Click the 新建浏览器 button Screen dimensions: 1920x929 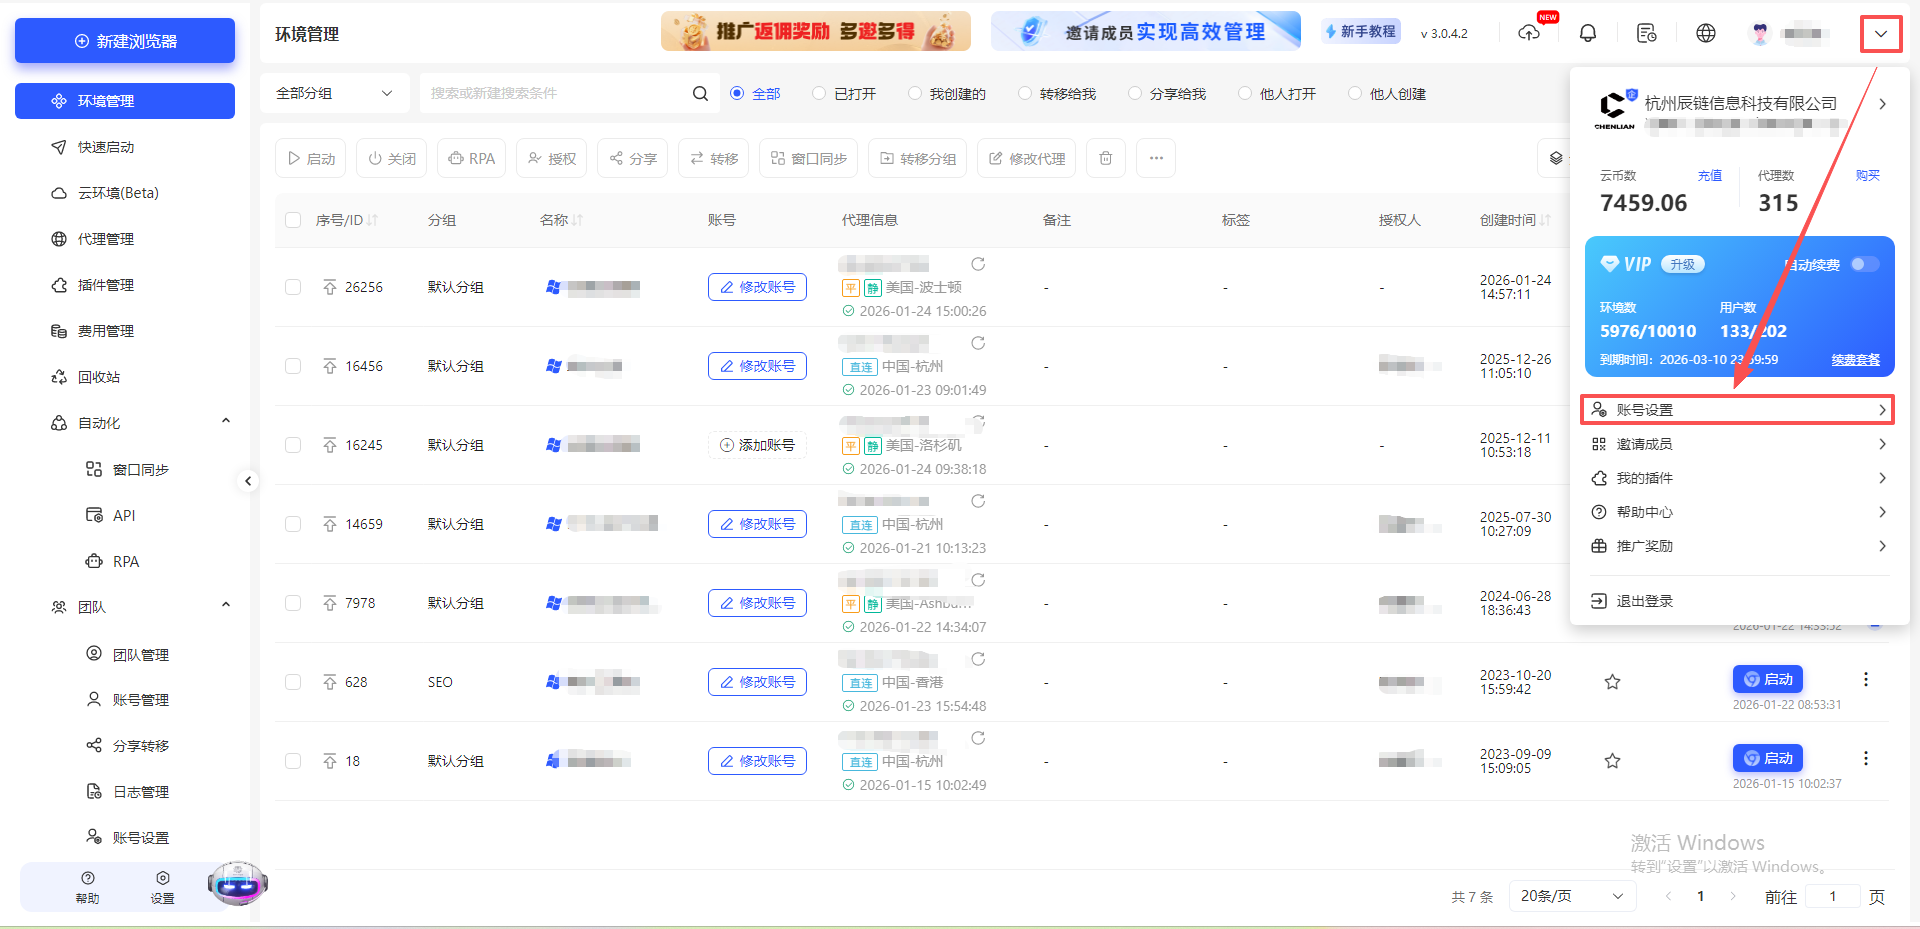point(124,40)
